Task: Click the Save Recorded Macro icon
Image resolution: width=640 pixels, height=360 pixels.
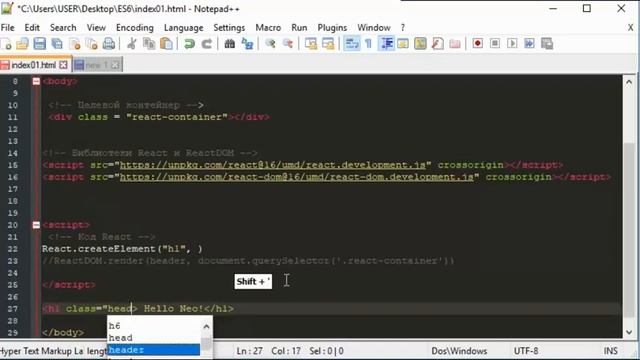Action: [x=547, y=44]
